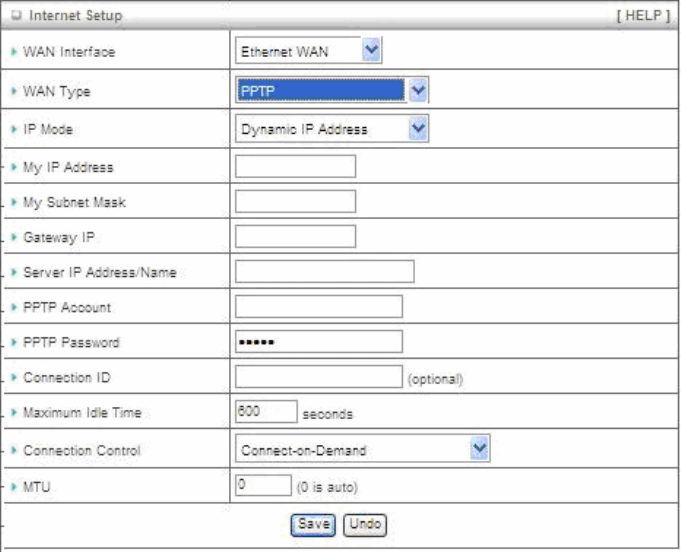The image size is (681, 552).
Task: Click the arrow beside Connection Control
Action: coord(14,450)
